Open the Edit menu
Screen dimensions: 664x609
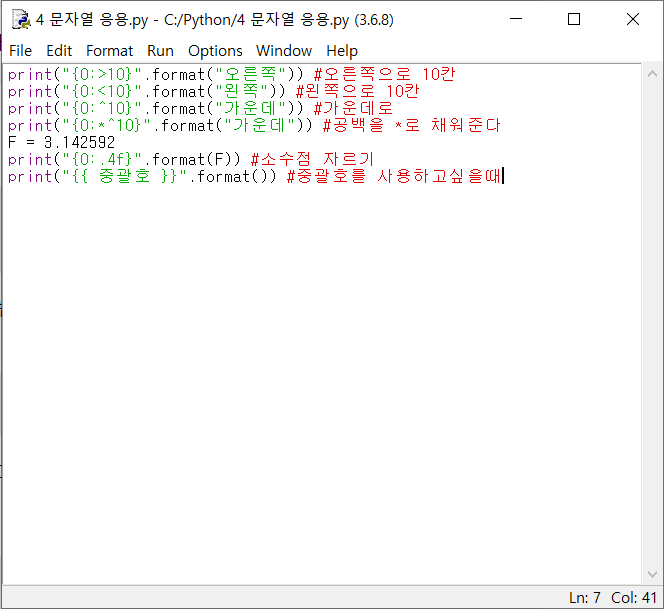tap(59, 51)
